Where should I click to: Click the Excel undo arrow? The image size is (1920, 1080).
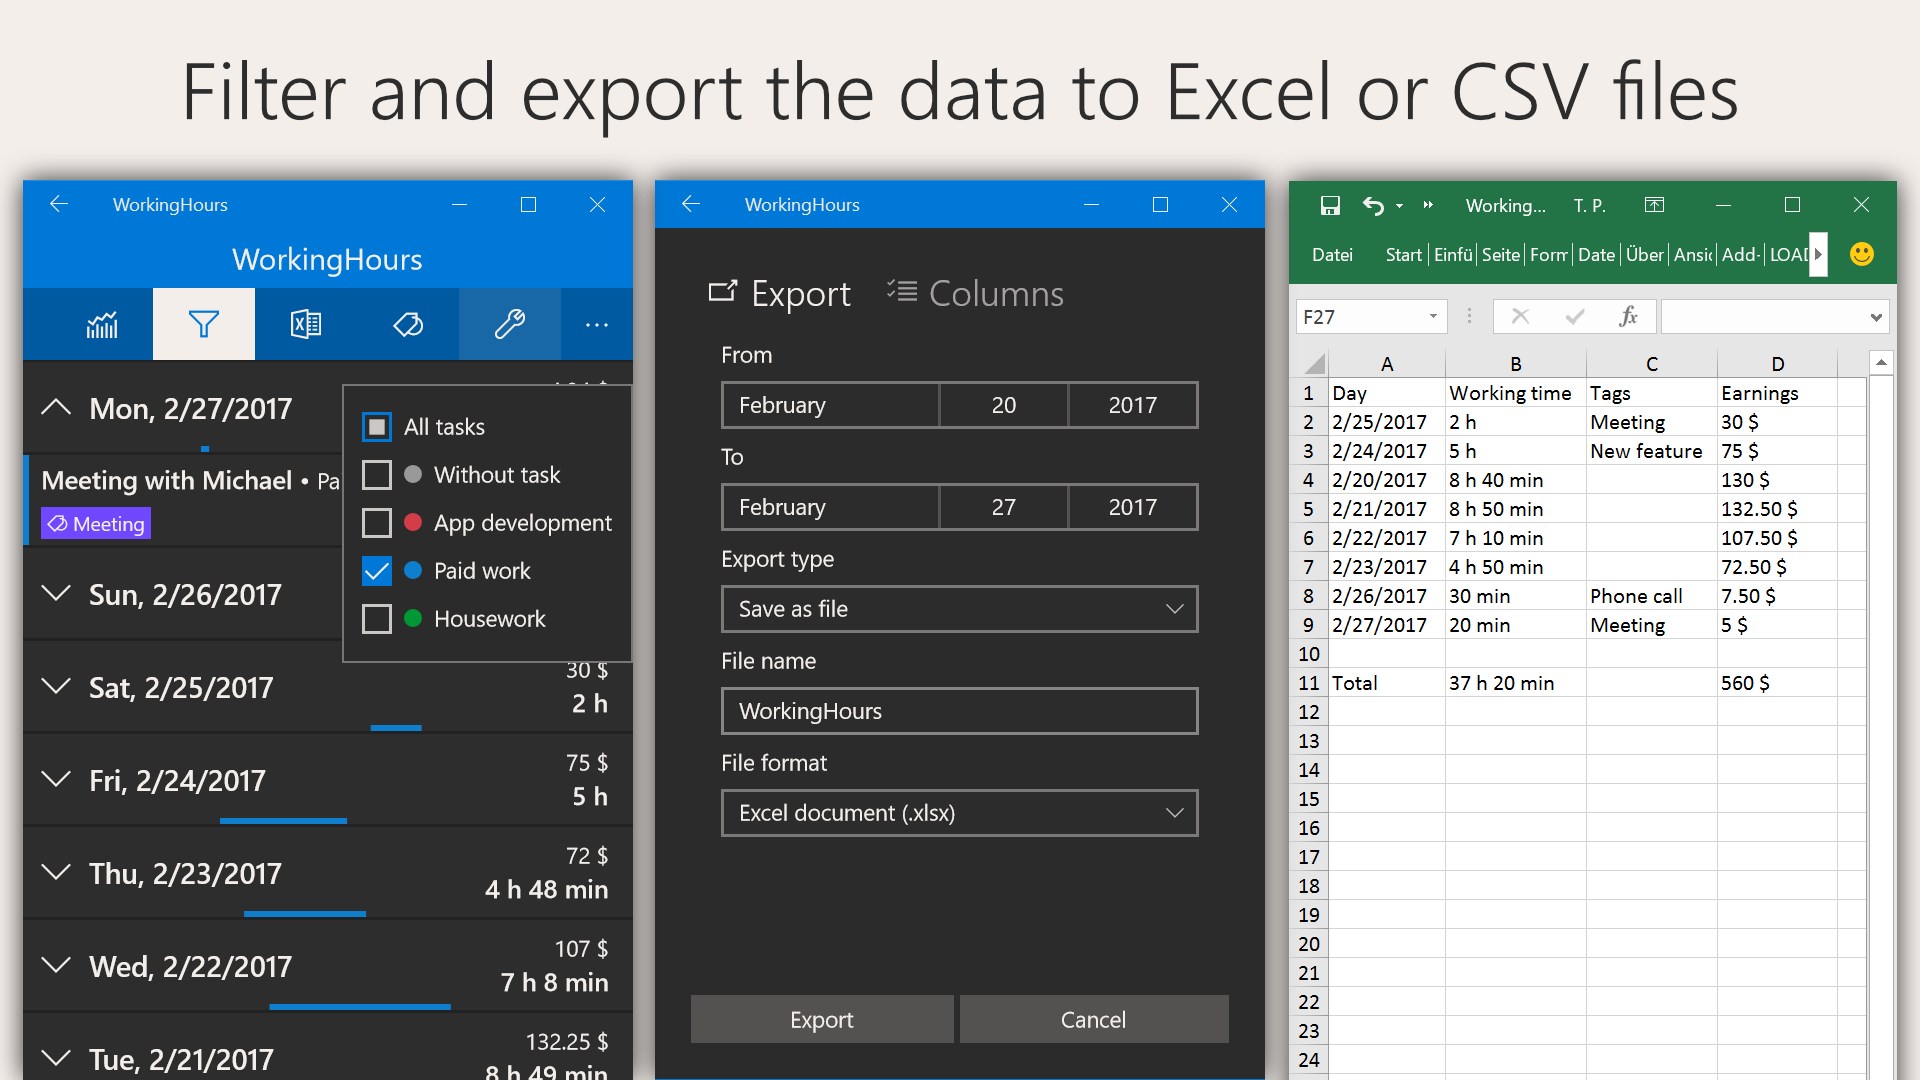coord(1373,205)
